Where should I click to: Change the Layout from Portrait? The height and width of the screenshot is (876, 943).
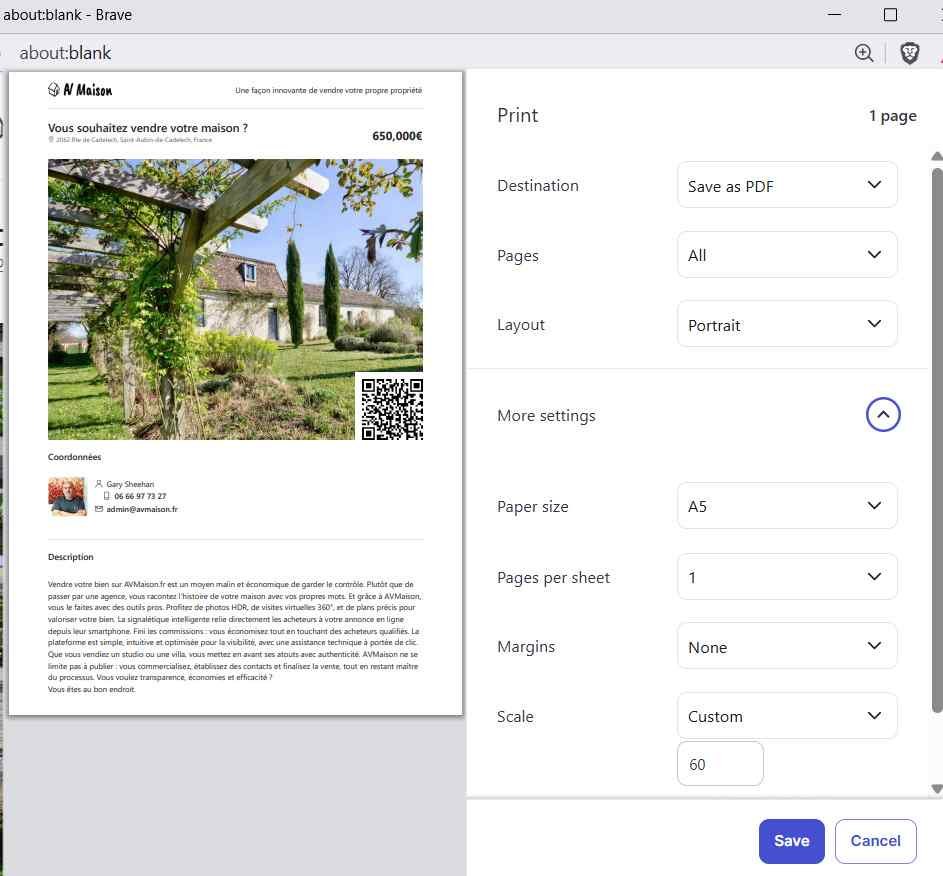[786, 324]
